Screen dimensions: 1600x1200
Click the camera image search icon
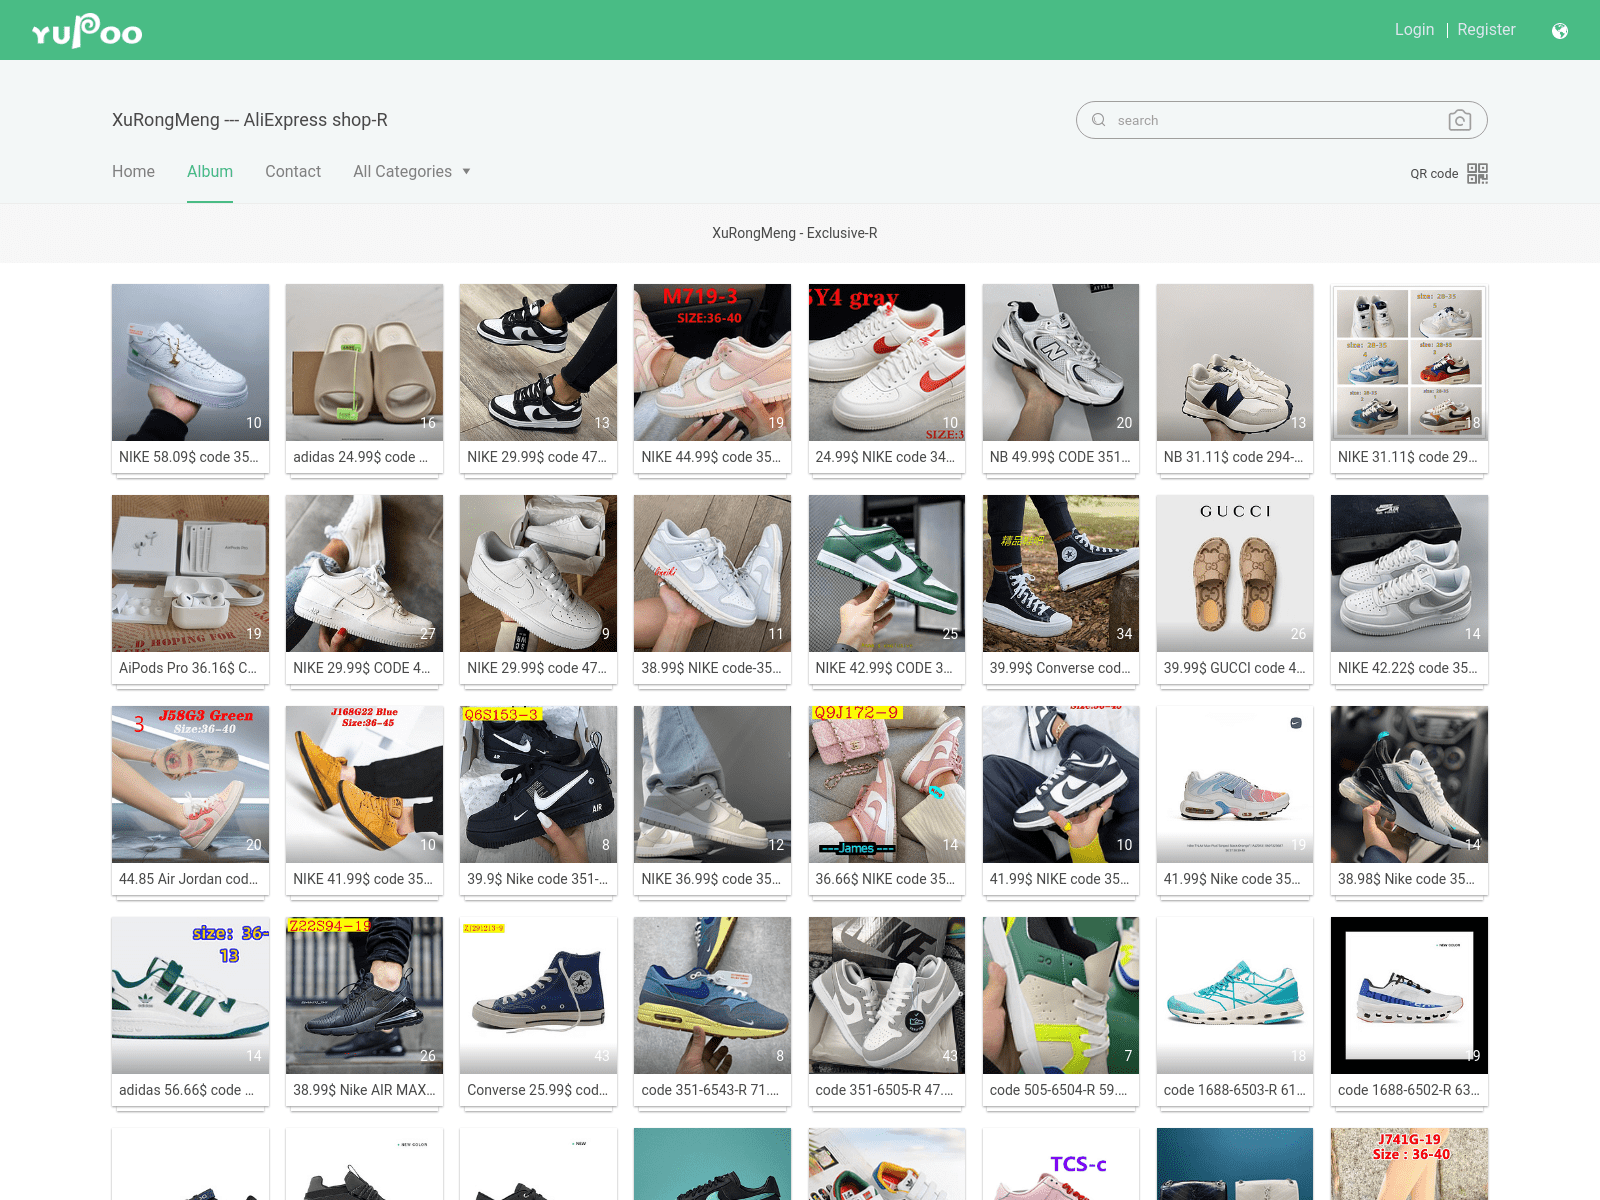point(1459,120)
